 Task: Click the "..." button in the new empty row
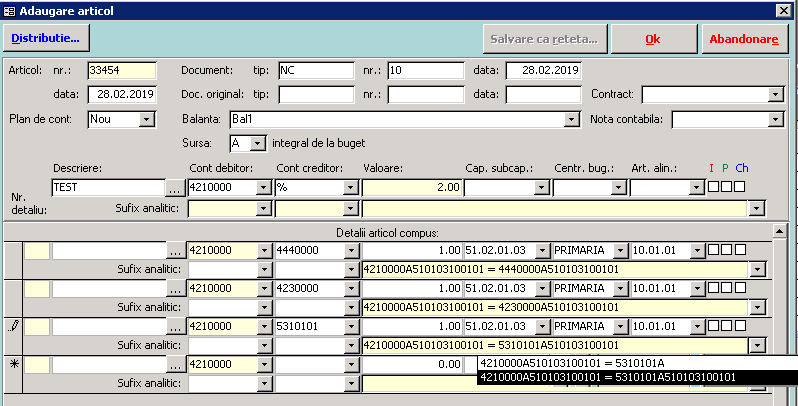tap(175, 364)
